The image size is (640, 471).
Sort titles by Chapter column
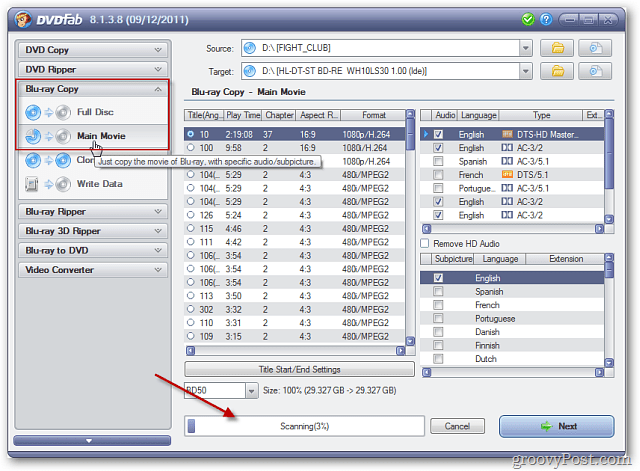click(x=279, y=116)
